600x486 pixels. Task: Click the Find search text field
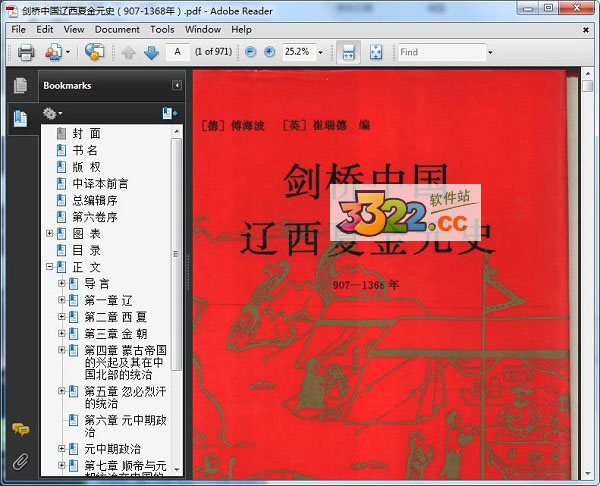(x=440, y=52)
